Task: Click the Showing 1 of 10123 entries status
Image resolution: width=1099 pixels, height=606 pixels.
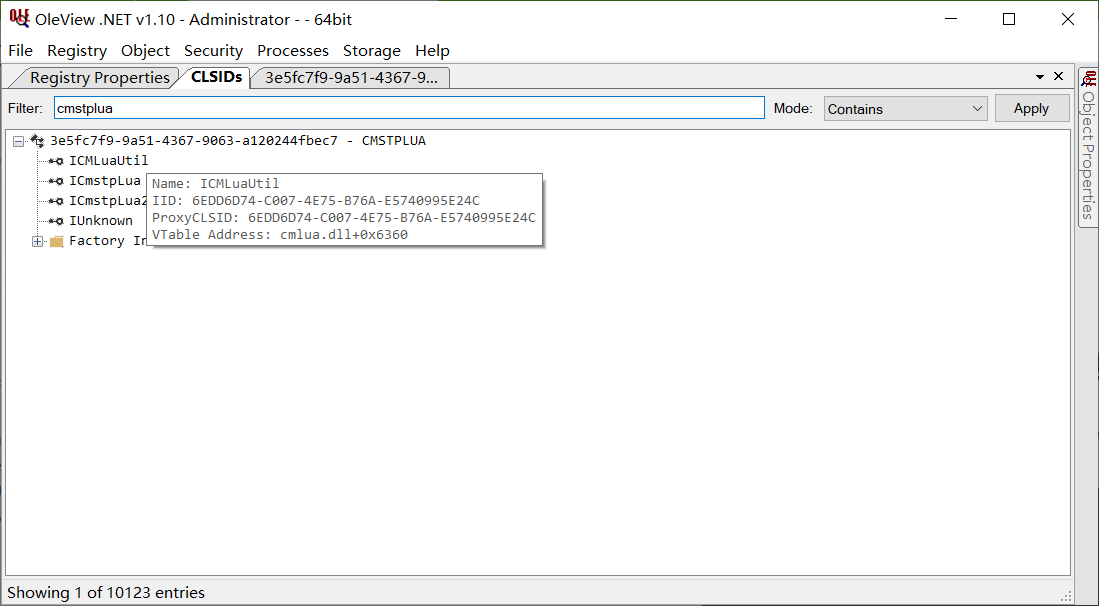Action: (x=106, y=593)
